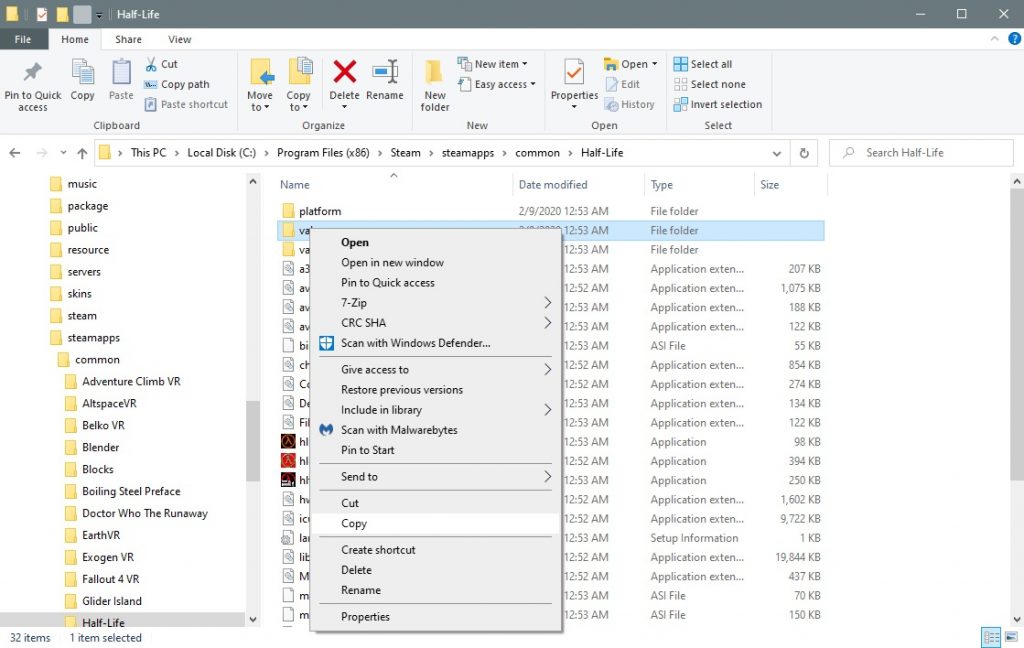
Task: Click navigation pane scroll up arrow
Action: tap(253, 182)
